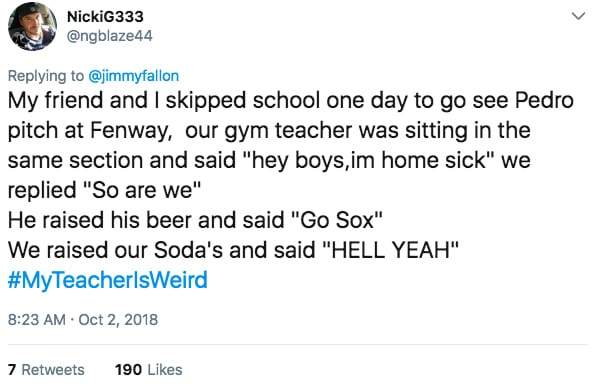Click the 8:23 AM timestamp
The height and width of the screenshot is (391, 597).
pyautogui.click(x=37, y=319)
